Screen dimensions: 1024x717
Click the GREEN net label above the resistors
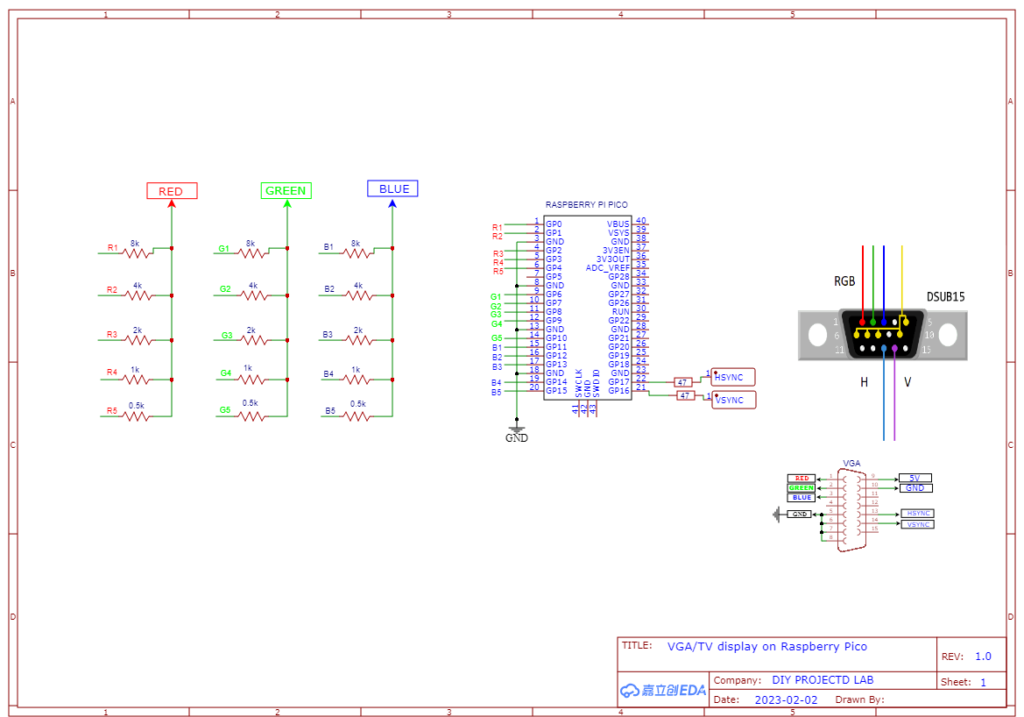pyautogui.click(x=285, y=190)
